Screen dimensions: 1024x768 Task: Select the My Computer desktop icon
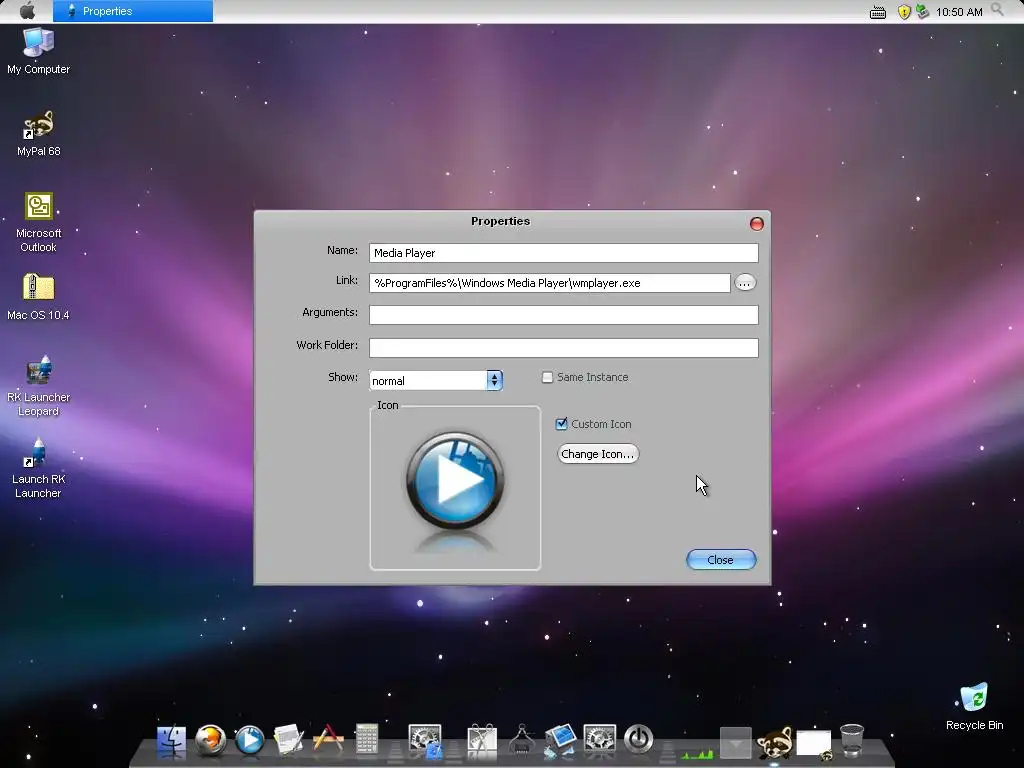(x=39, y=51)
